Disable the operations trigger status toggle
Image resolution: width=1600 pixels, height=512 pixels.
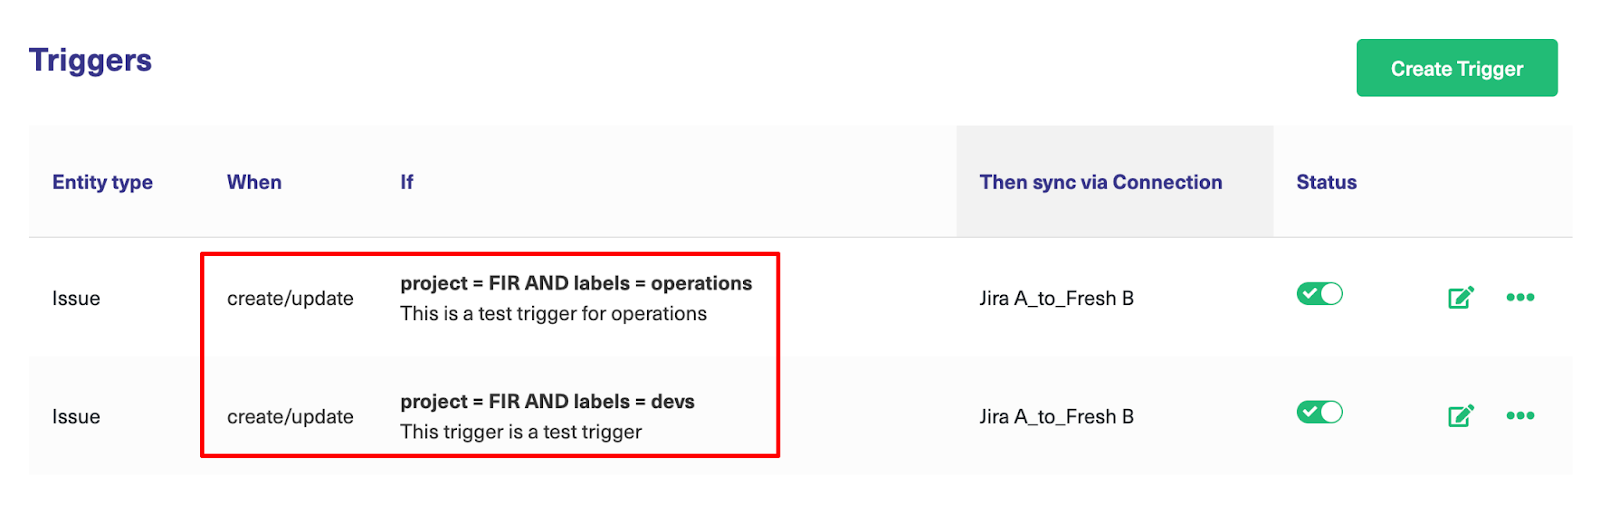pyautogui.click(x=1320, y=294)
